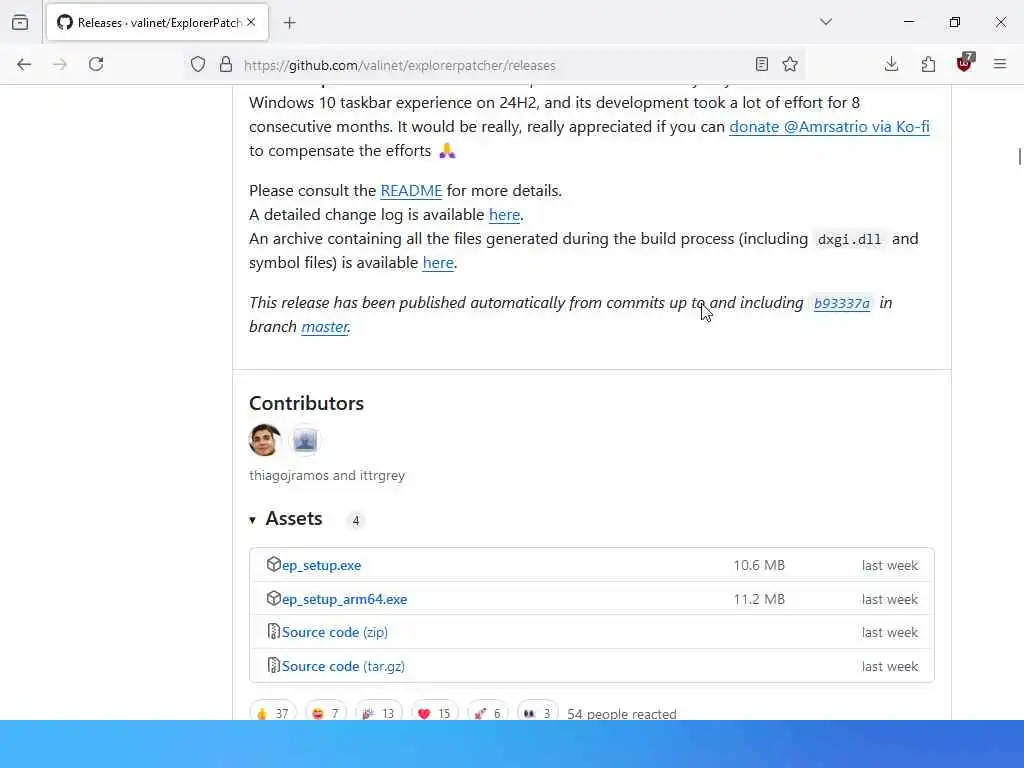The width and height of the screenshot is (1024, 768).
Task: Click 'last week' beside ep_setup.exe
Action: pyautogui.click(x=889, y=566)
